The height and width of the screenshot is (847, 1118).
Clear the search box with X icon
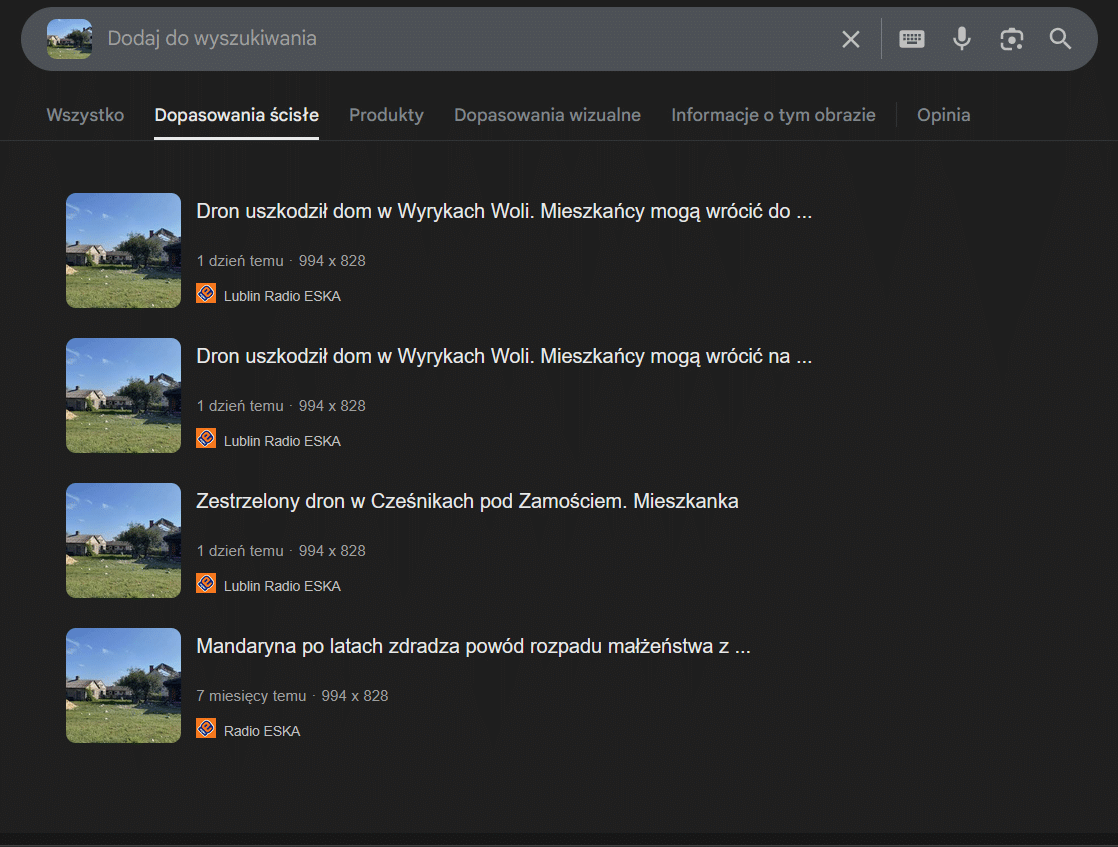(x=850, y=39)
